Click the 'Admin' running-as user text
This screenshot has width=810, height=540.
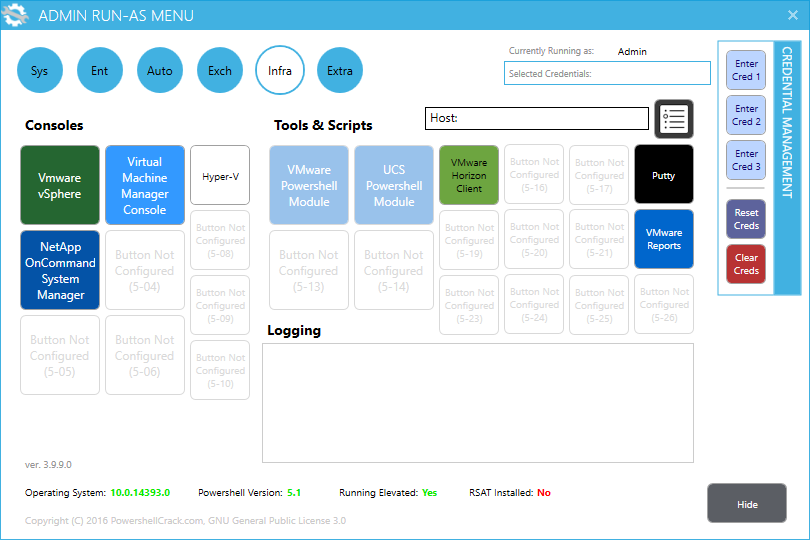tap(632, 52)
